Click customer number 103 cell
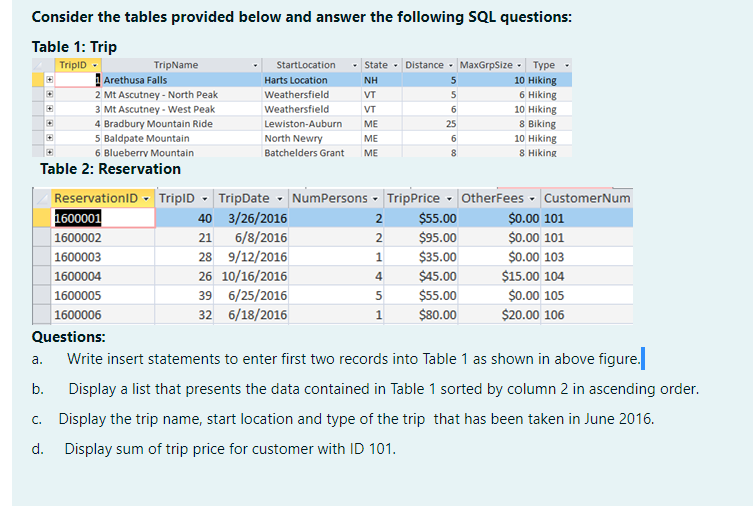This screenshot has height=506, width=753. (587, 256)
